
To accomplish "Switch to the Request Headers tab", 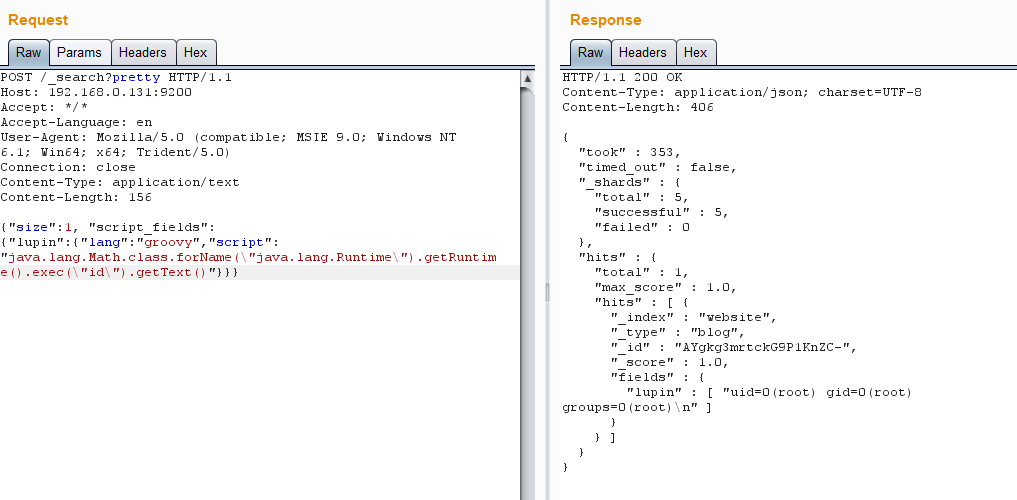I will 143,53.
